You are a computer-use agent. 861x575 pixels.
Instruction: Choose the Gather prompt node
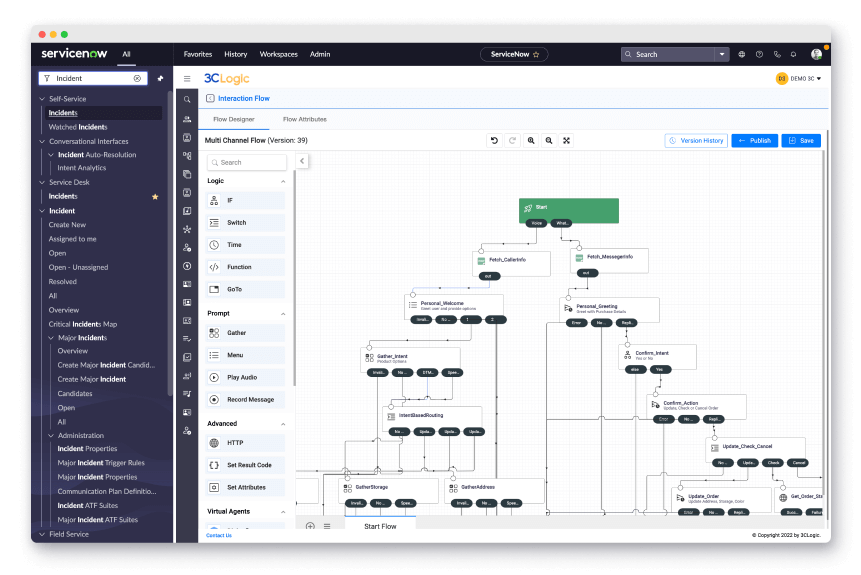tap(245, 333)
